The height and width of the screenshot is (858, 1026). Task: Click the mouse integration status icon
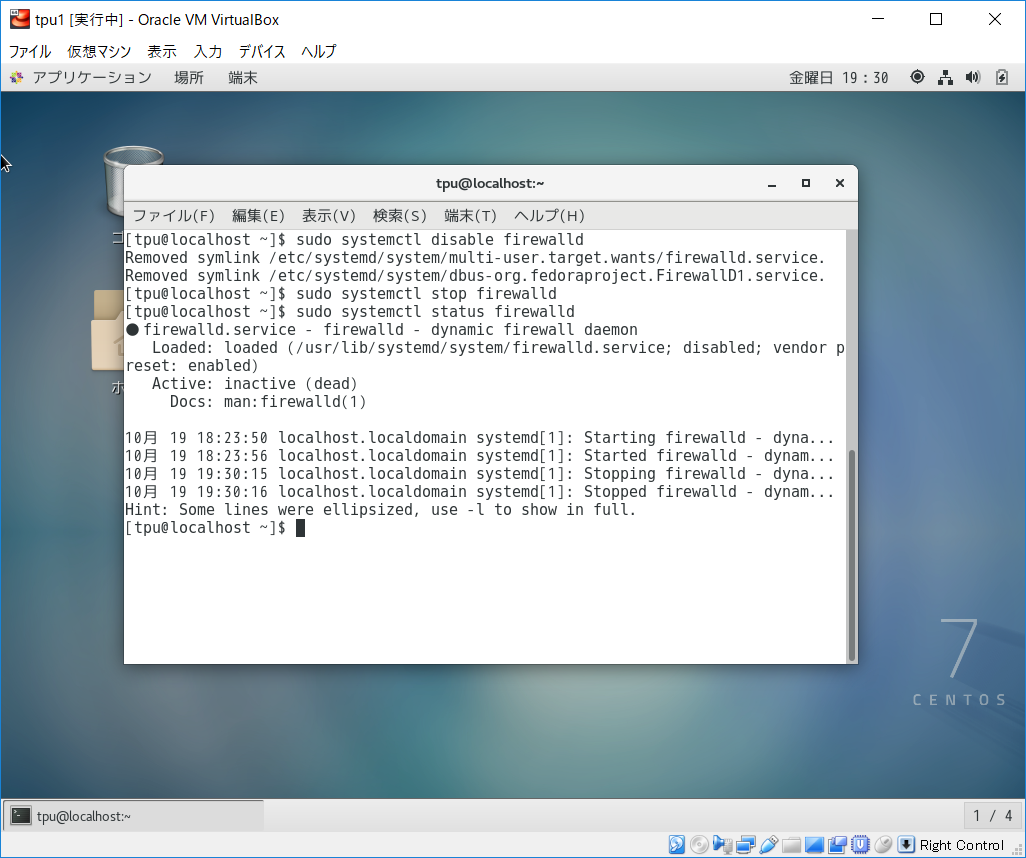click(883, 845)
